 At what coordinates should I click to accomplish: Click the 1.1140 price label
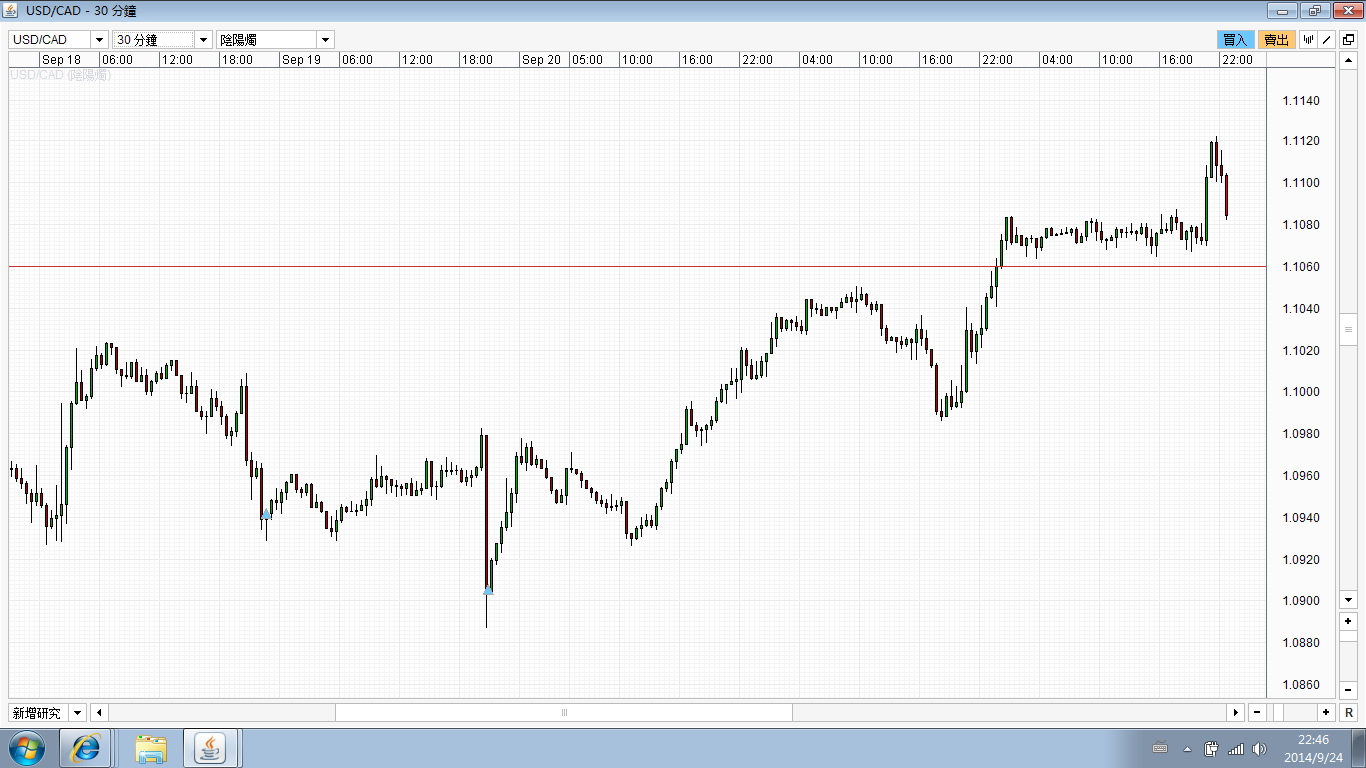tap(1301, 101)
